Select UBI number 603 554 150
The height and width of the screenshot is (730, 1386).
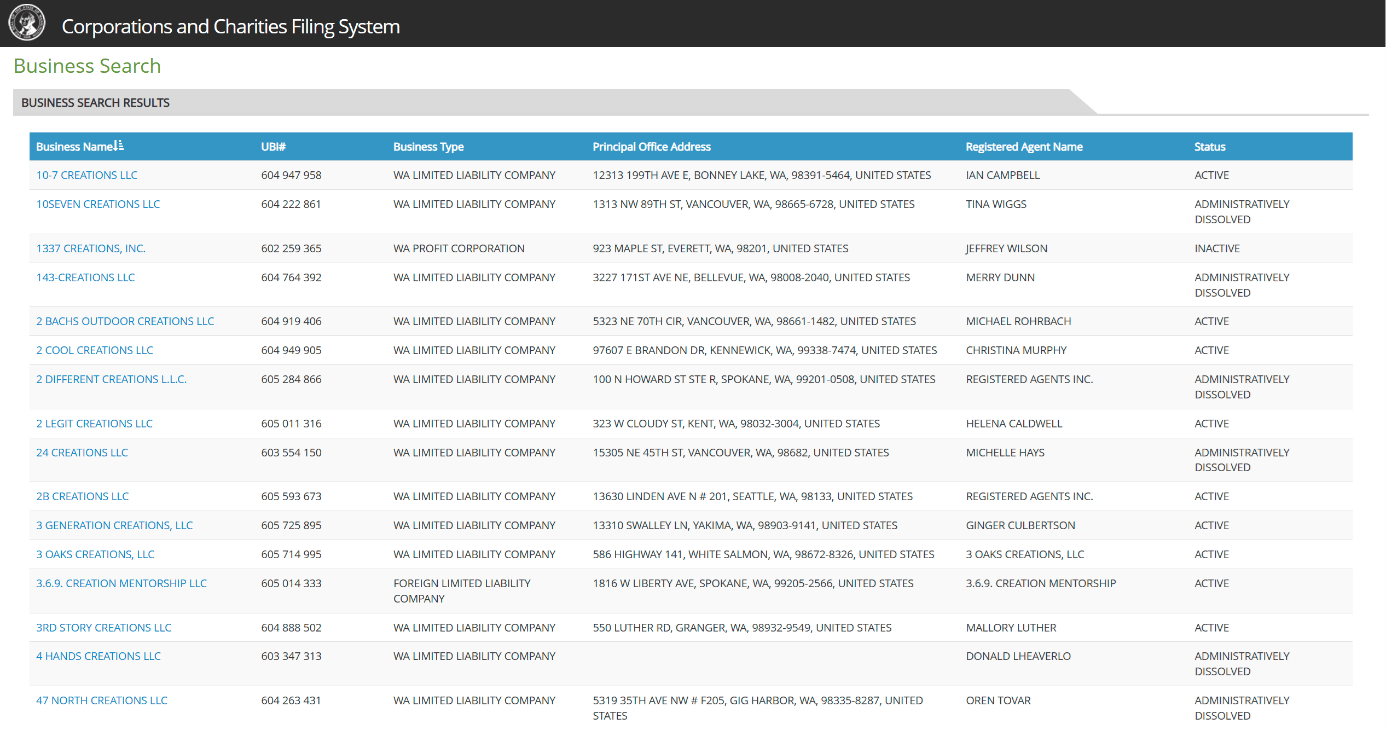coord(291,452)
